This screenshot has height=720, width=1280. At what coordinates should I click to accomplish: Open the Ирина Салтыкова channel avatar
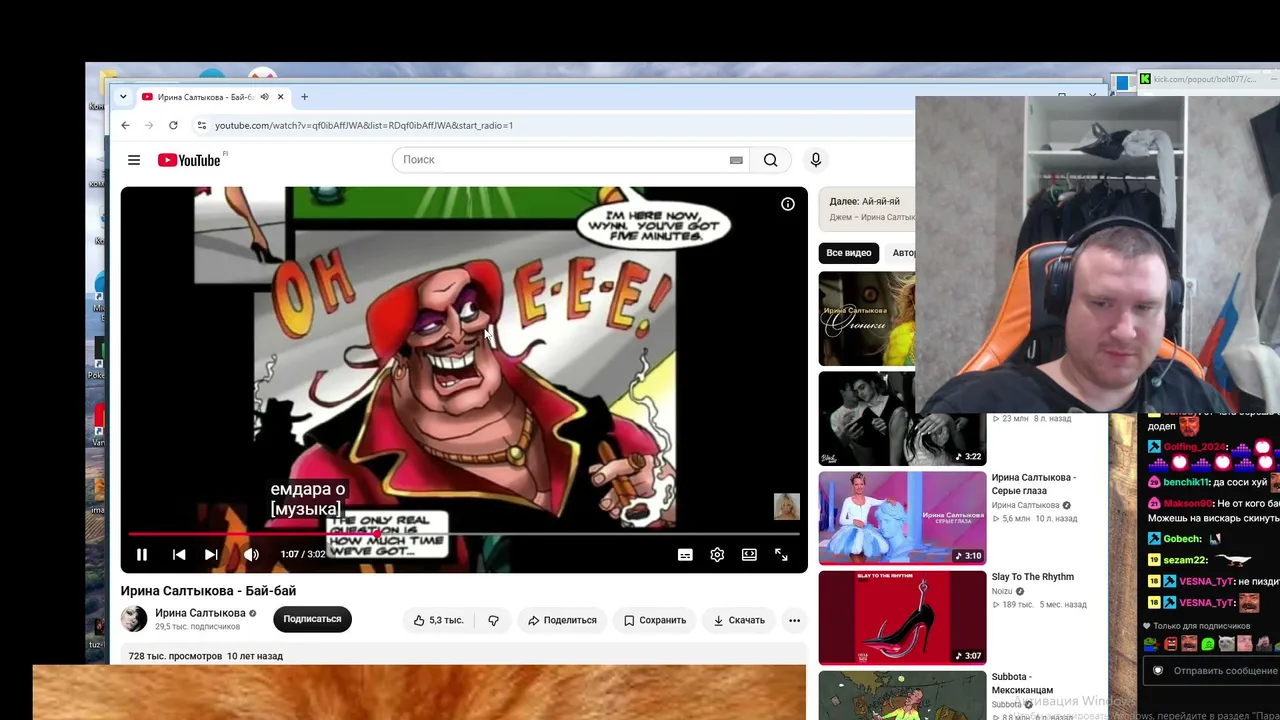click(134, 619)
